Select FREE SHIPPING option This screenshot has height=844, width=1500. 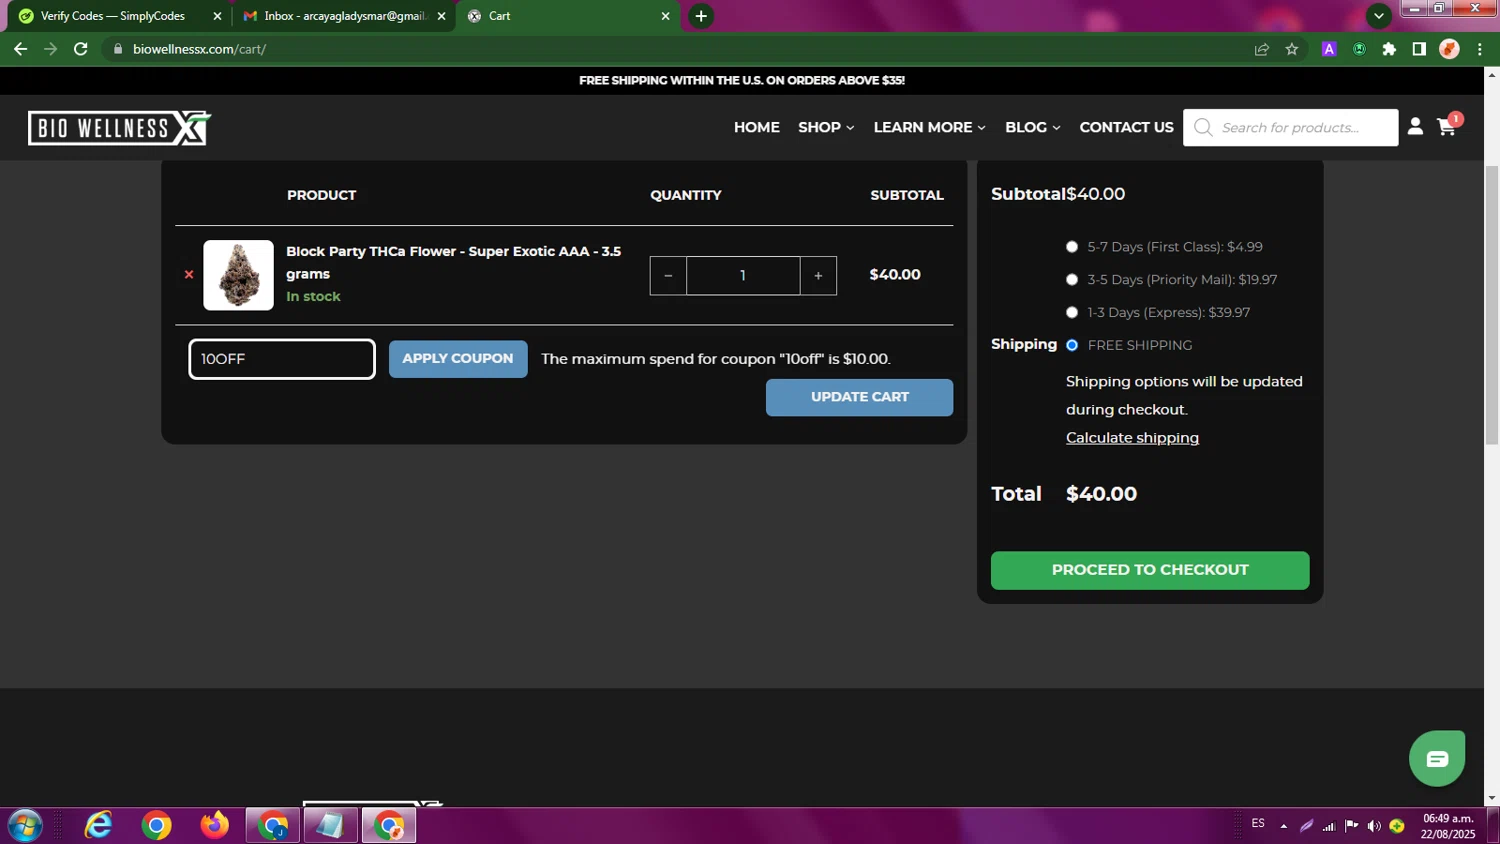(1072, 345)
